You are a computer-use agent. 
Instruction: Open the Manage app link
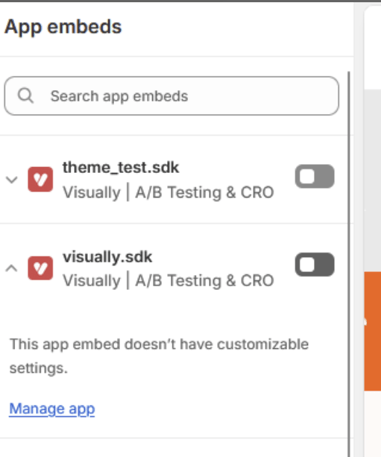(x=52, y=409)
